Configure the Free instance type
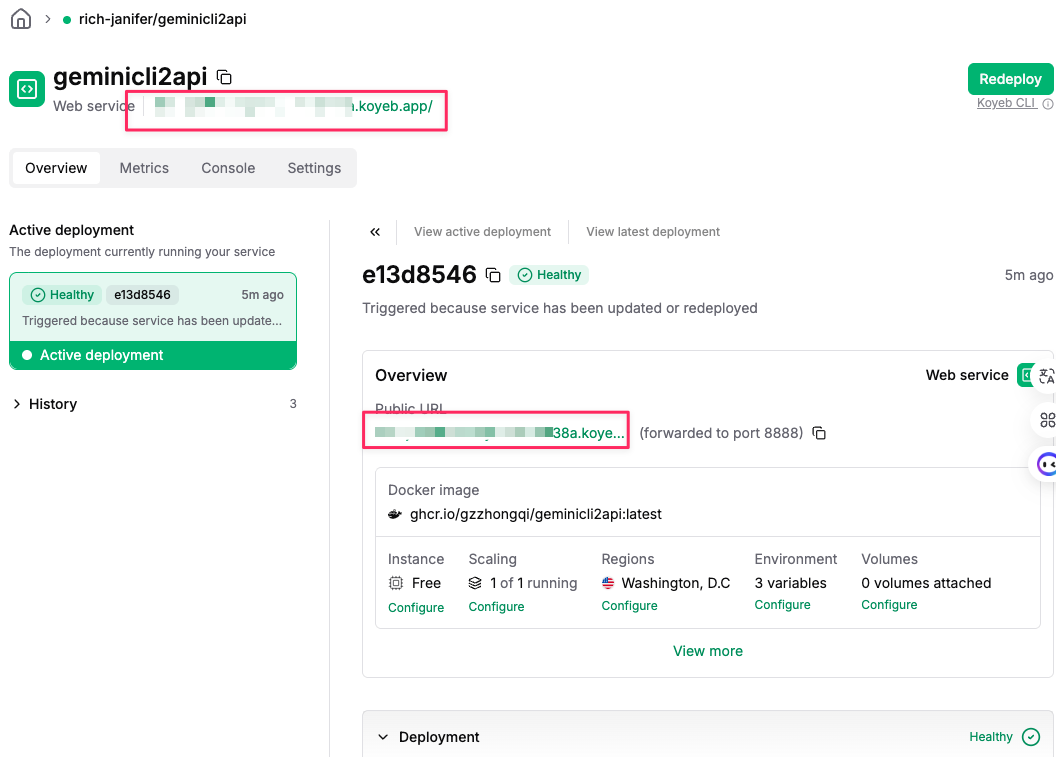The height and width of the screenshot is (757, 1056). [x=416, y=608]
